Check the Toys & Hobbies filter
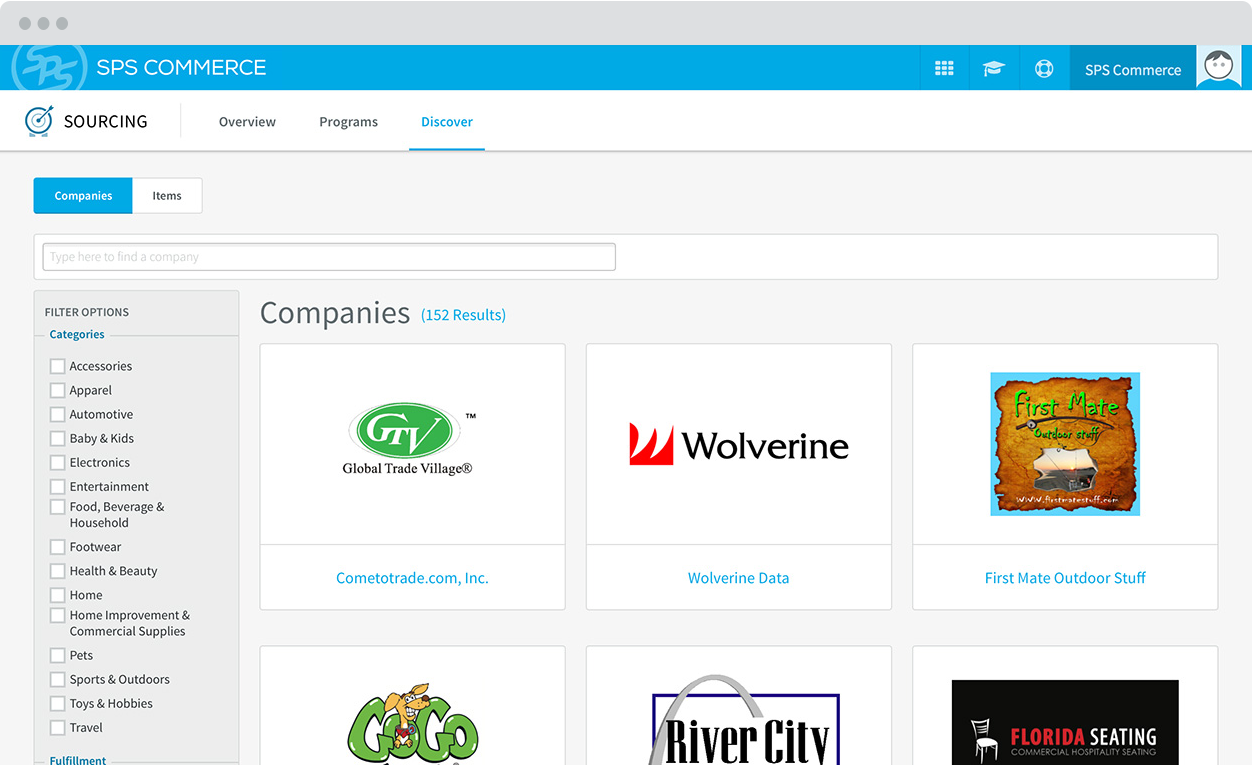1252x765 pixels. pos(57,703)
